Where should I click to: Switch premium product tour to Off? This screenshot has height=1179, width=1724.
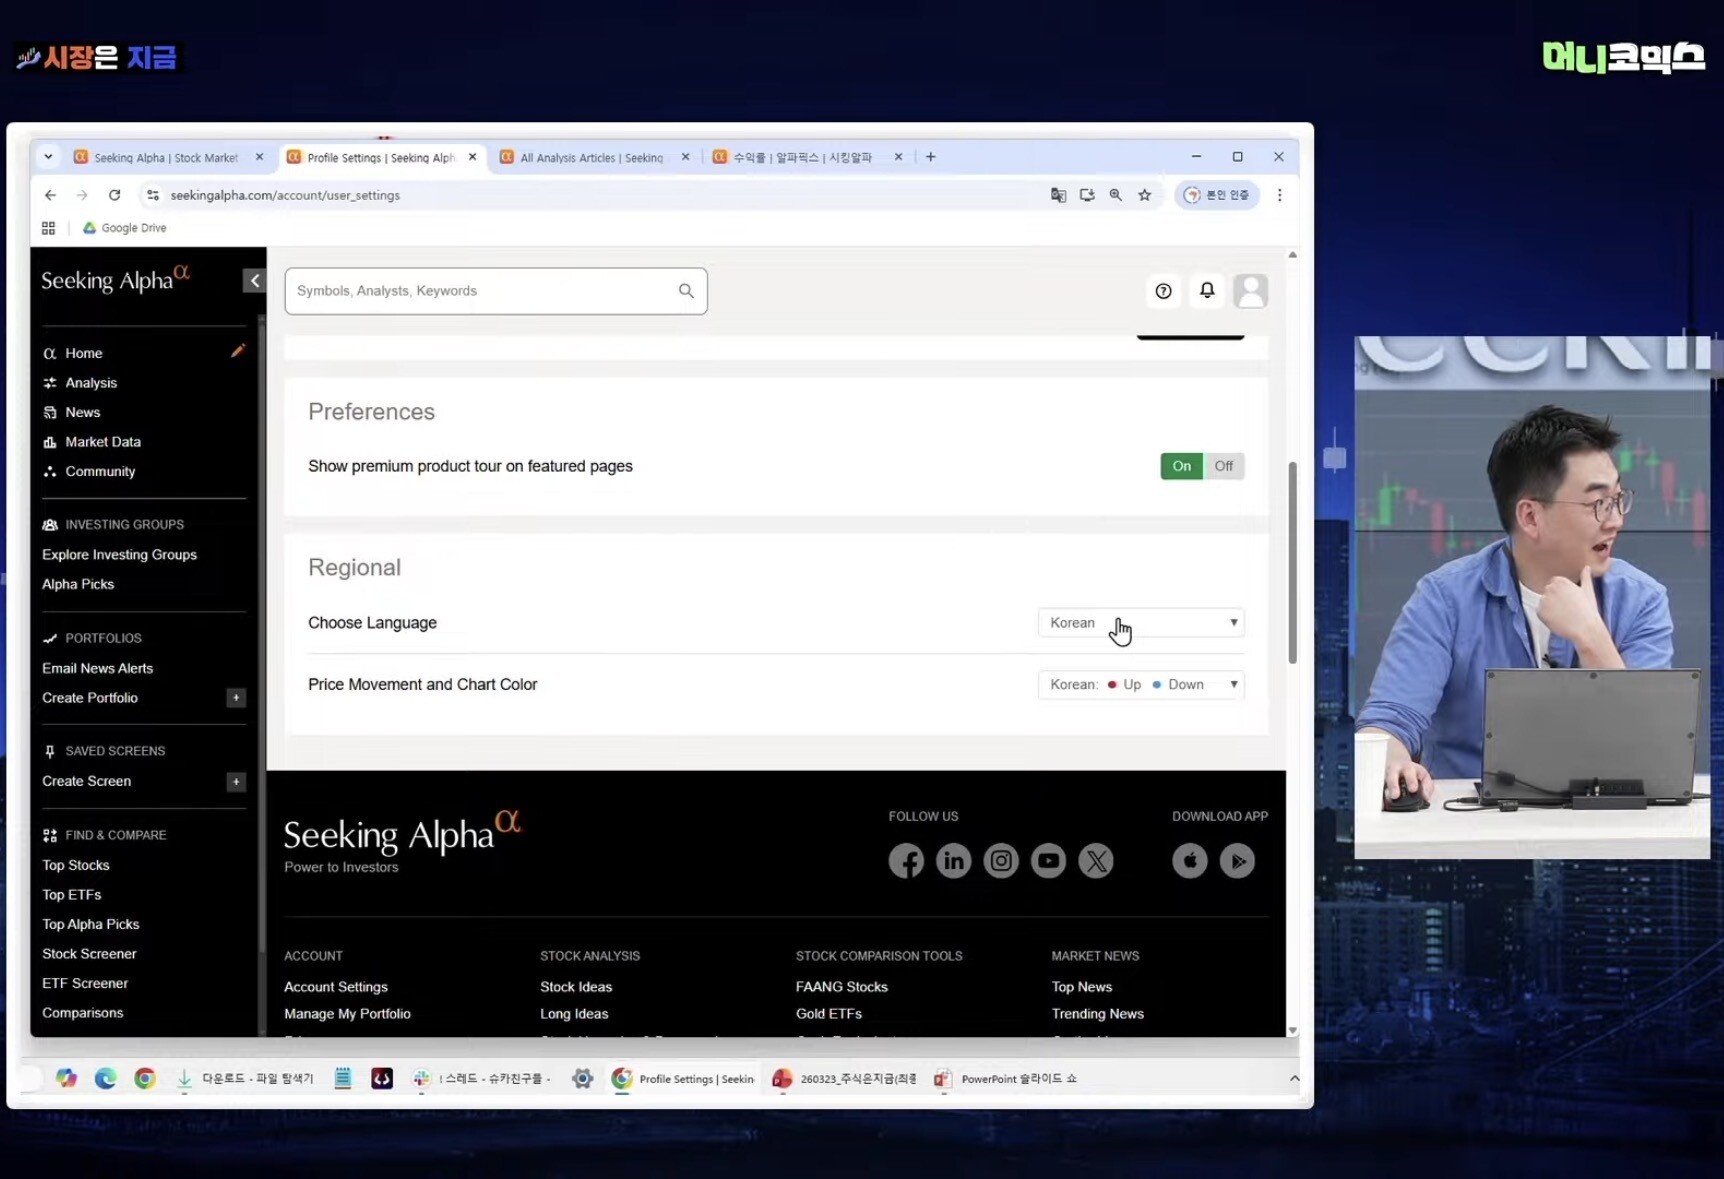1223,466
